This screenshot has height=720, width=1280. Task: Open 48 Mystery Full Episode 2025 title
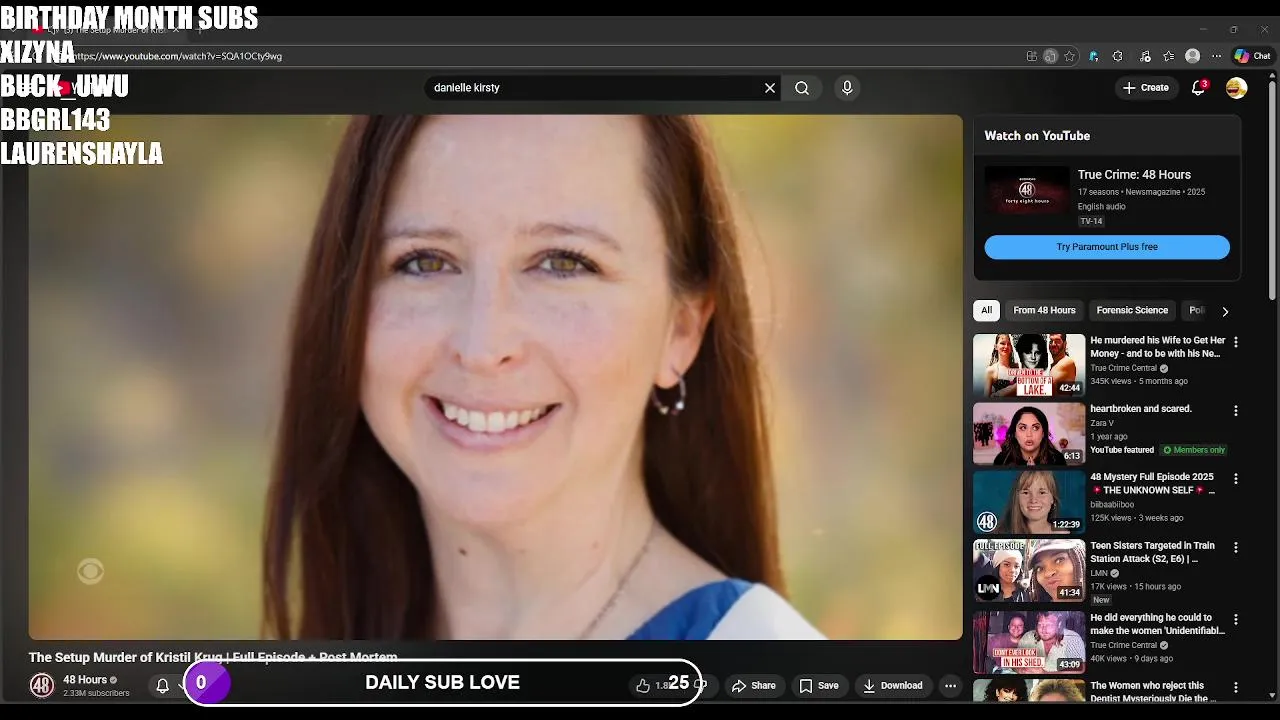(1153, 484)
